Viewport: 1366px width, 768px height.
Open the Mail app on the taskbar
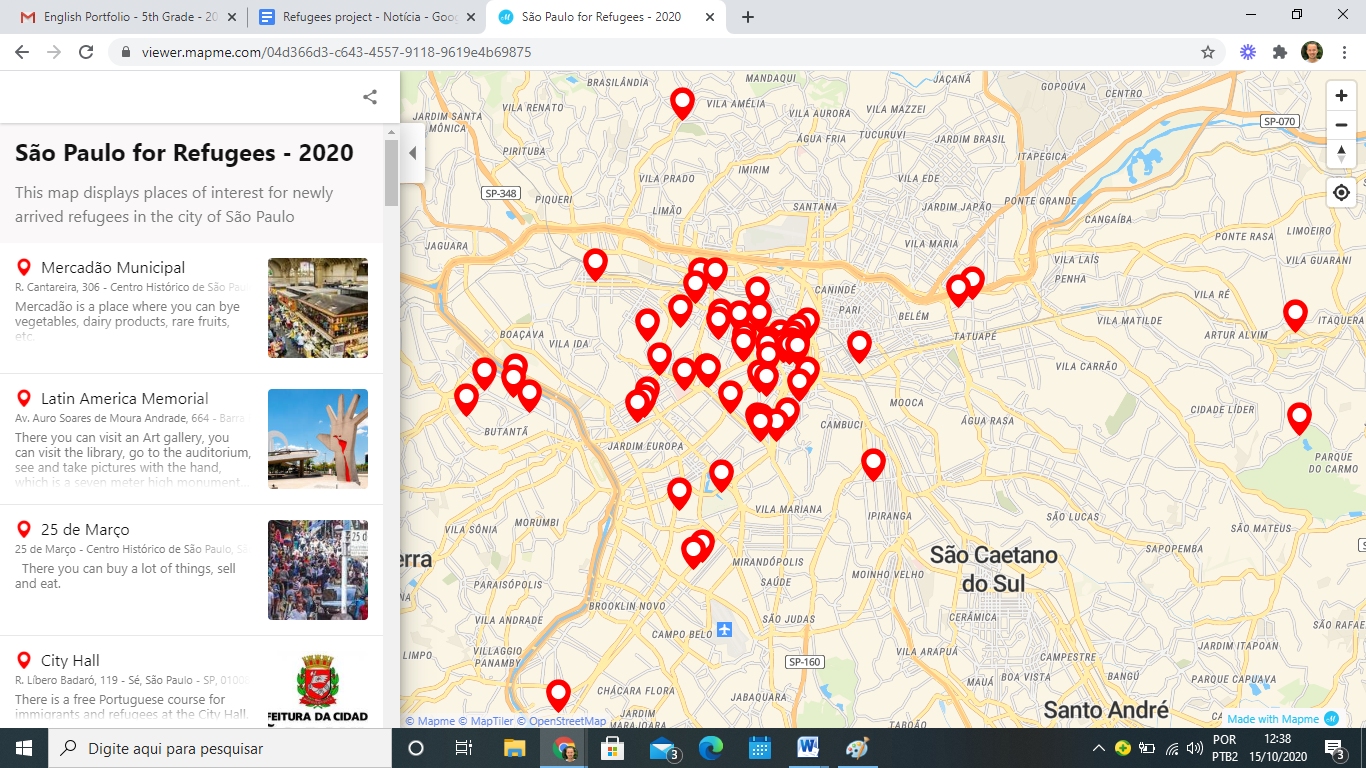[663, 748]
